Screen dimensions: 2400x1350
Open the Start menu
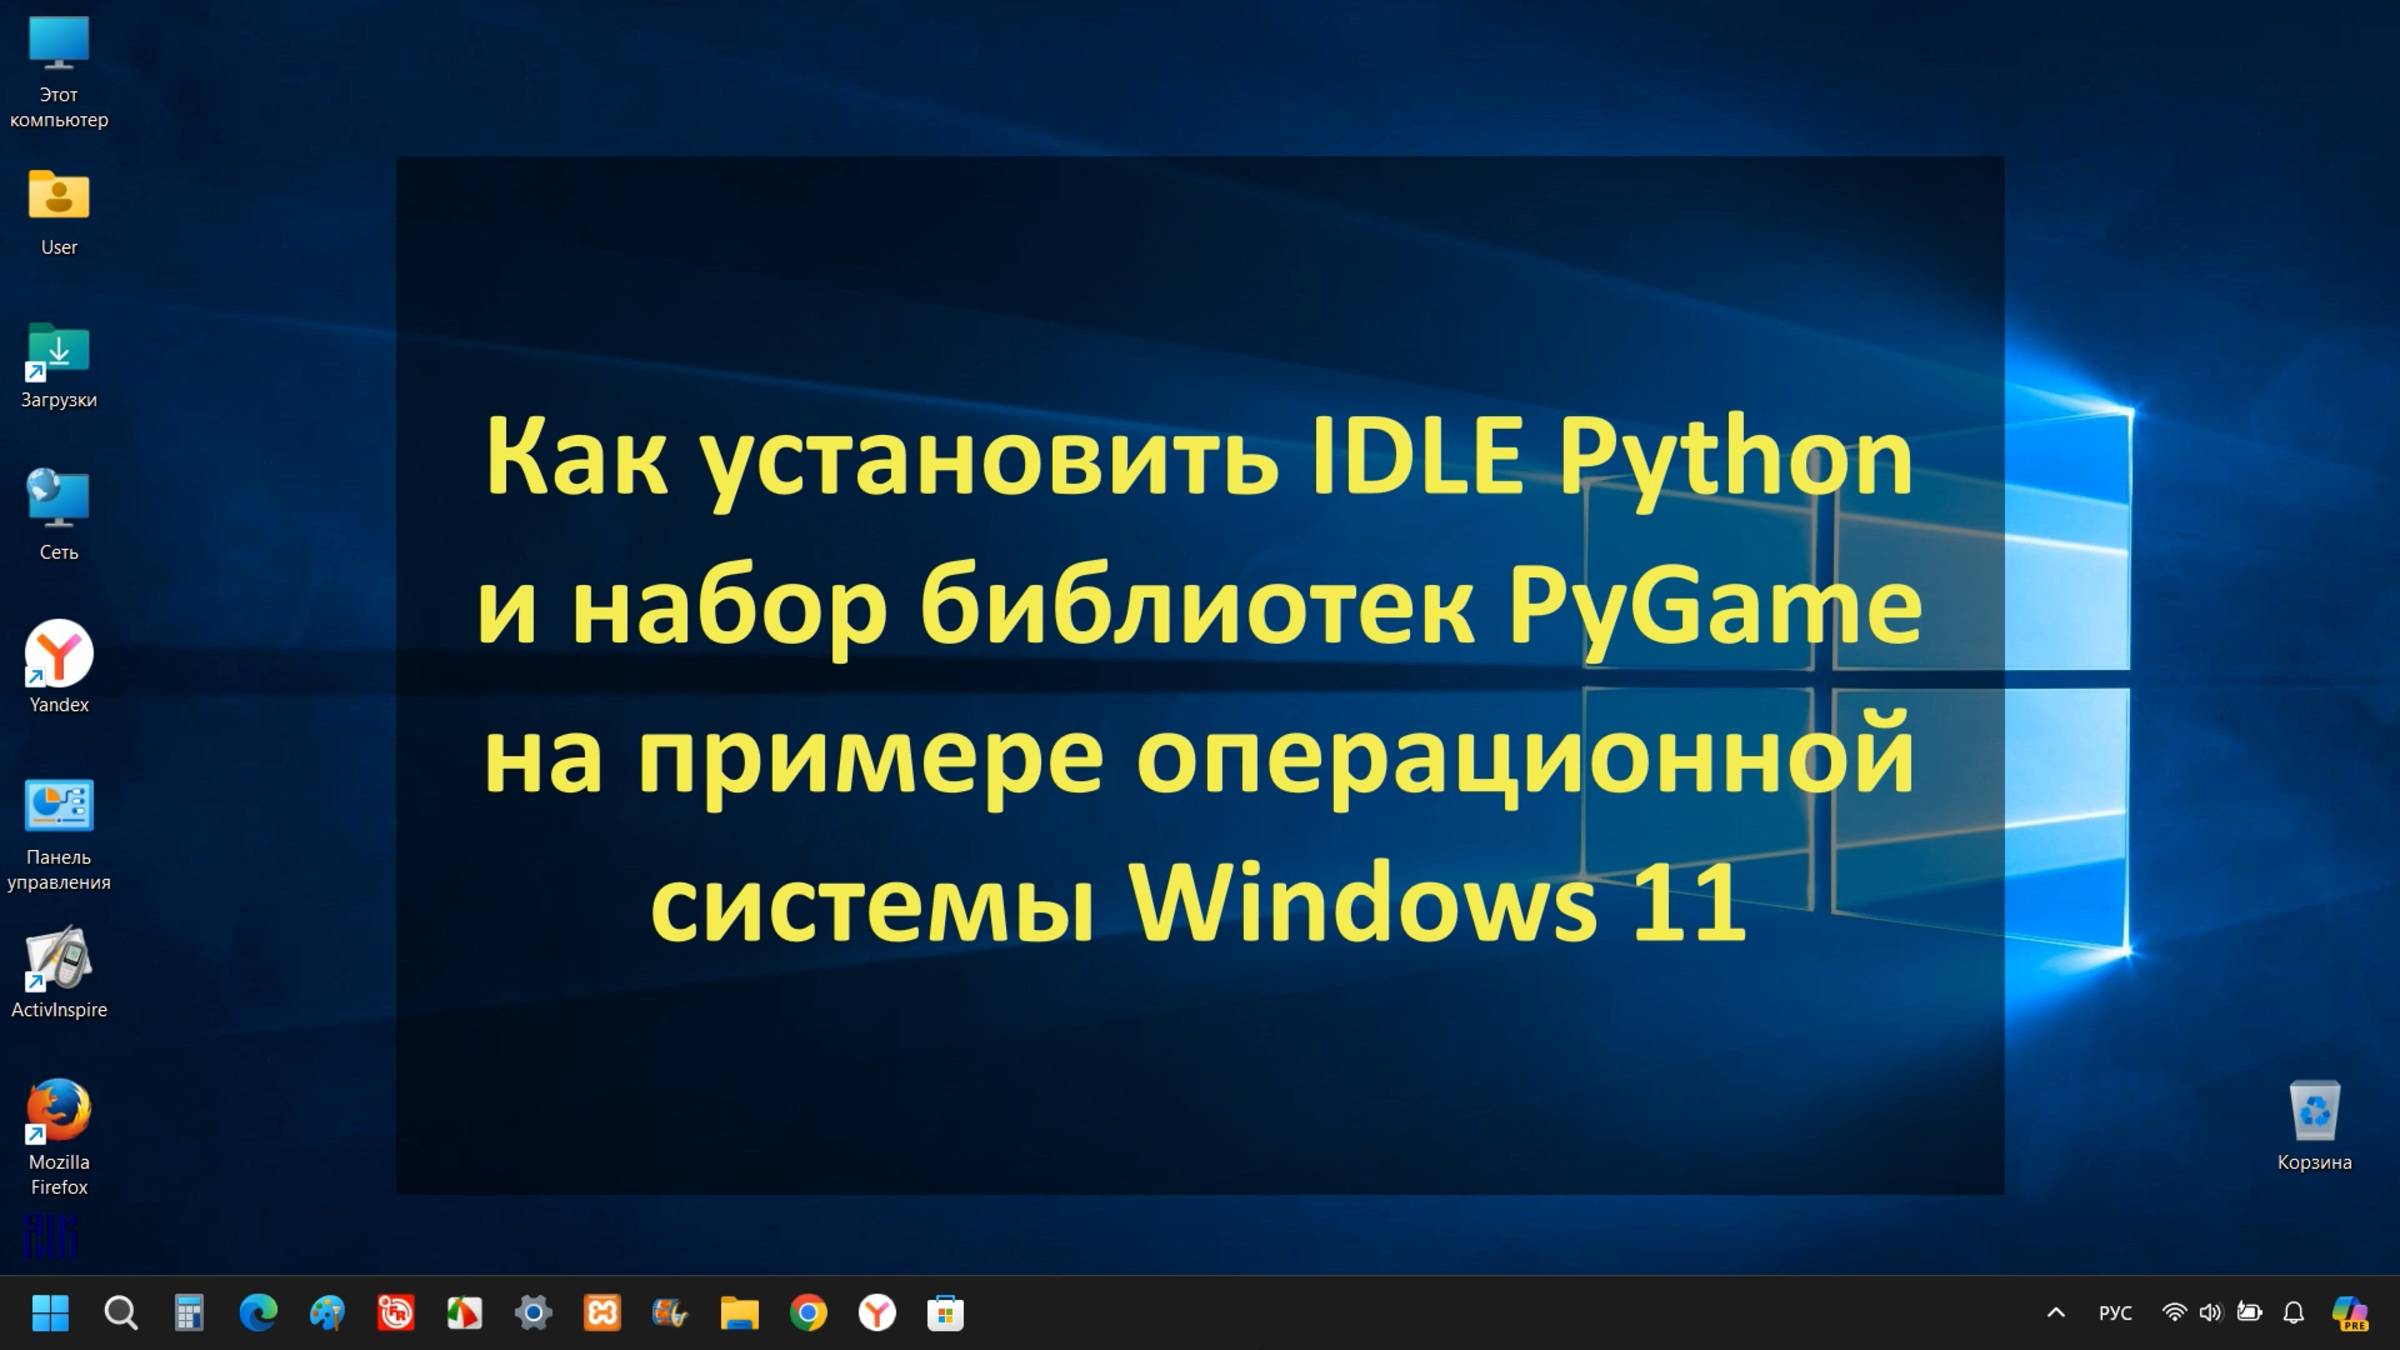[x=50, y=1315]
